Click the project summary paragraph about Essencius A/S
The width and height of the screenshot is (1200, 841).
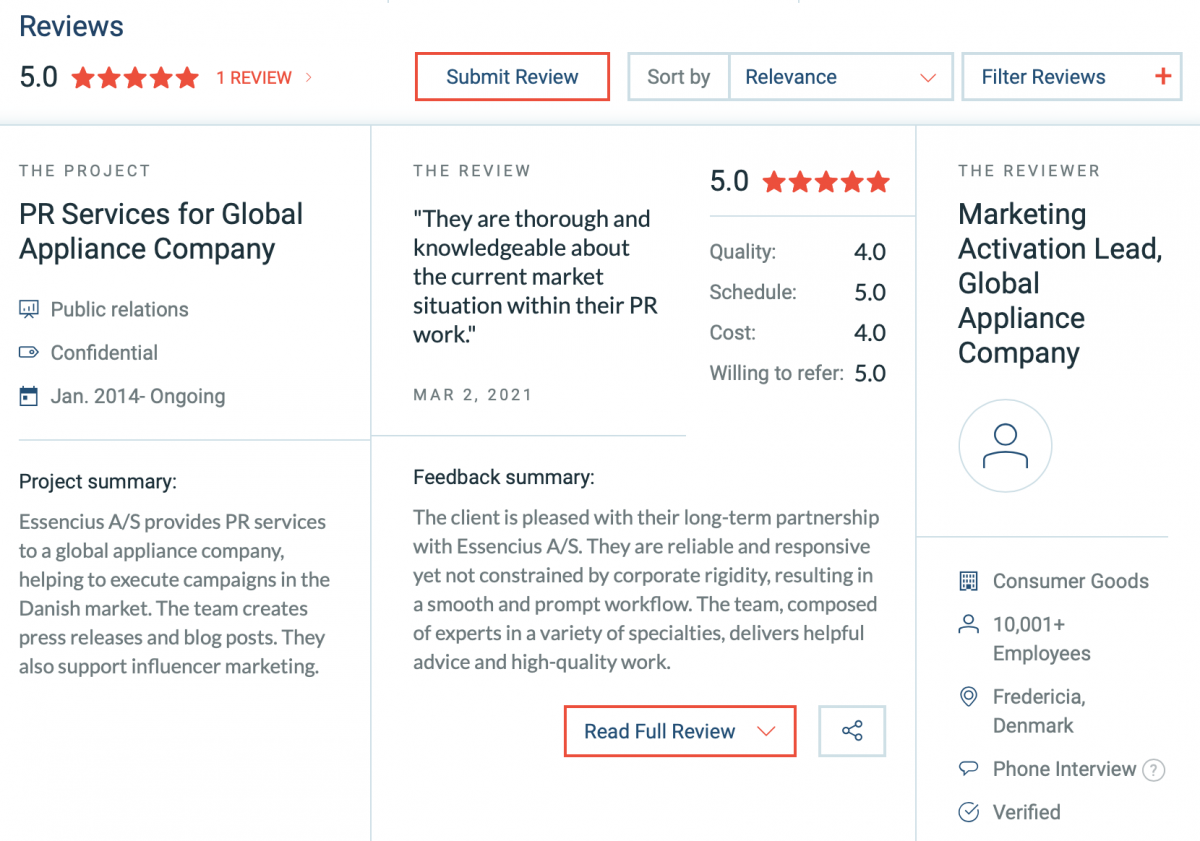click(x=174, y=594)
